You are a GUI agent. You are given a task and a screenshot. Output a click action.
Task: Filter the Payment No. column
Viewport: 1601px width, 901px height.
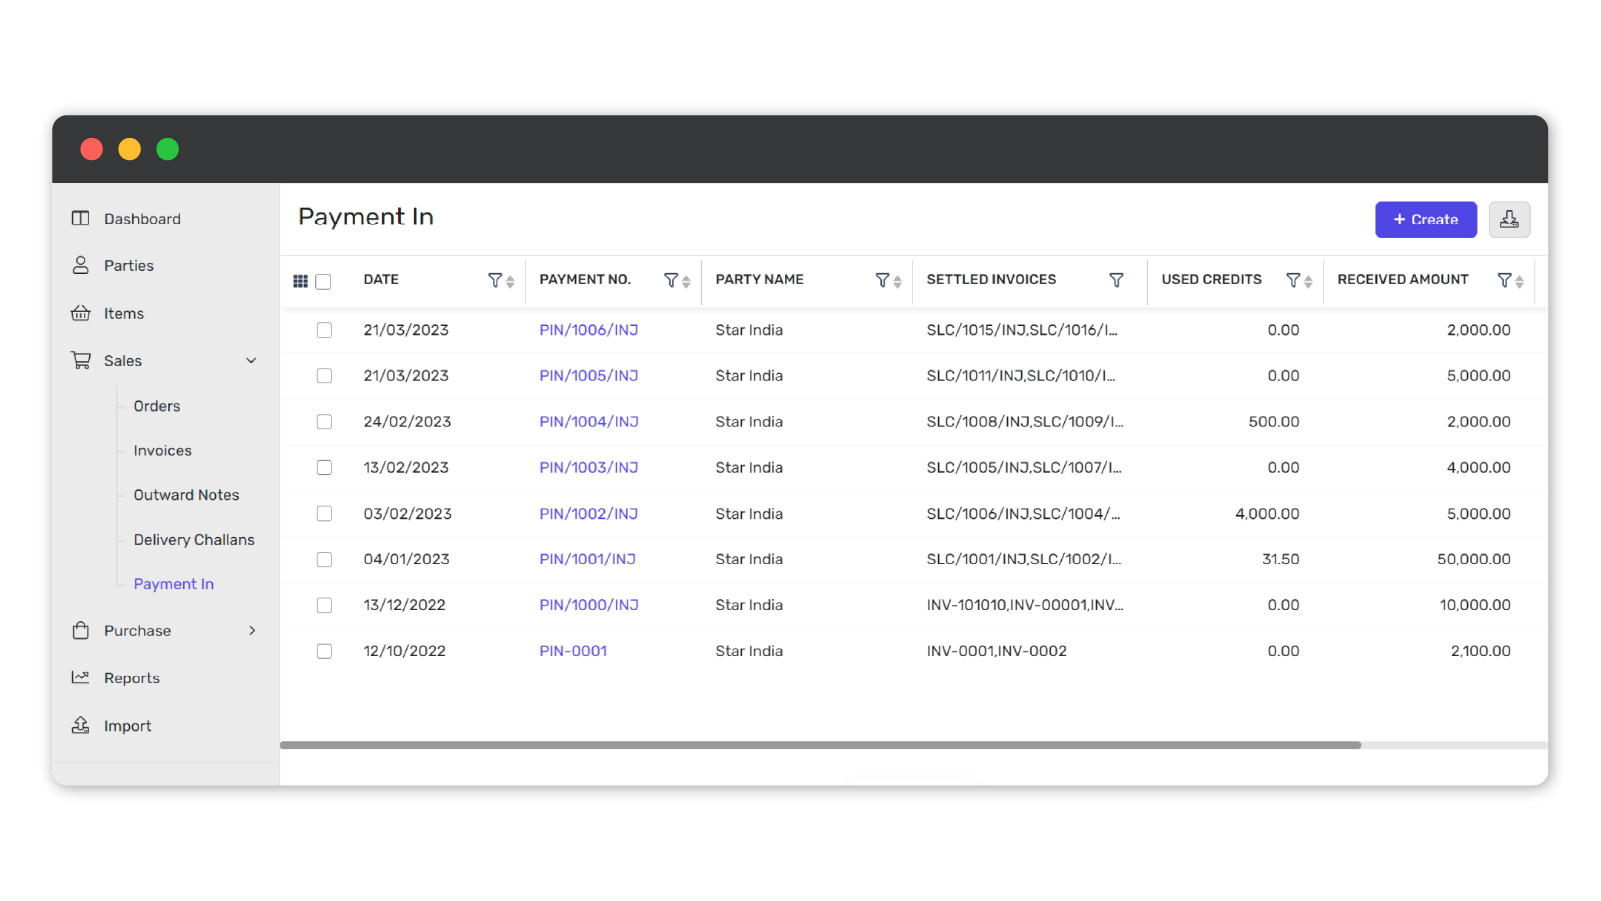(671, 280)
